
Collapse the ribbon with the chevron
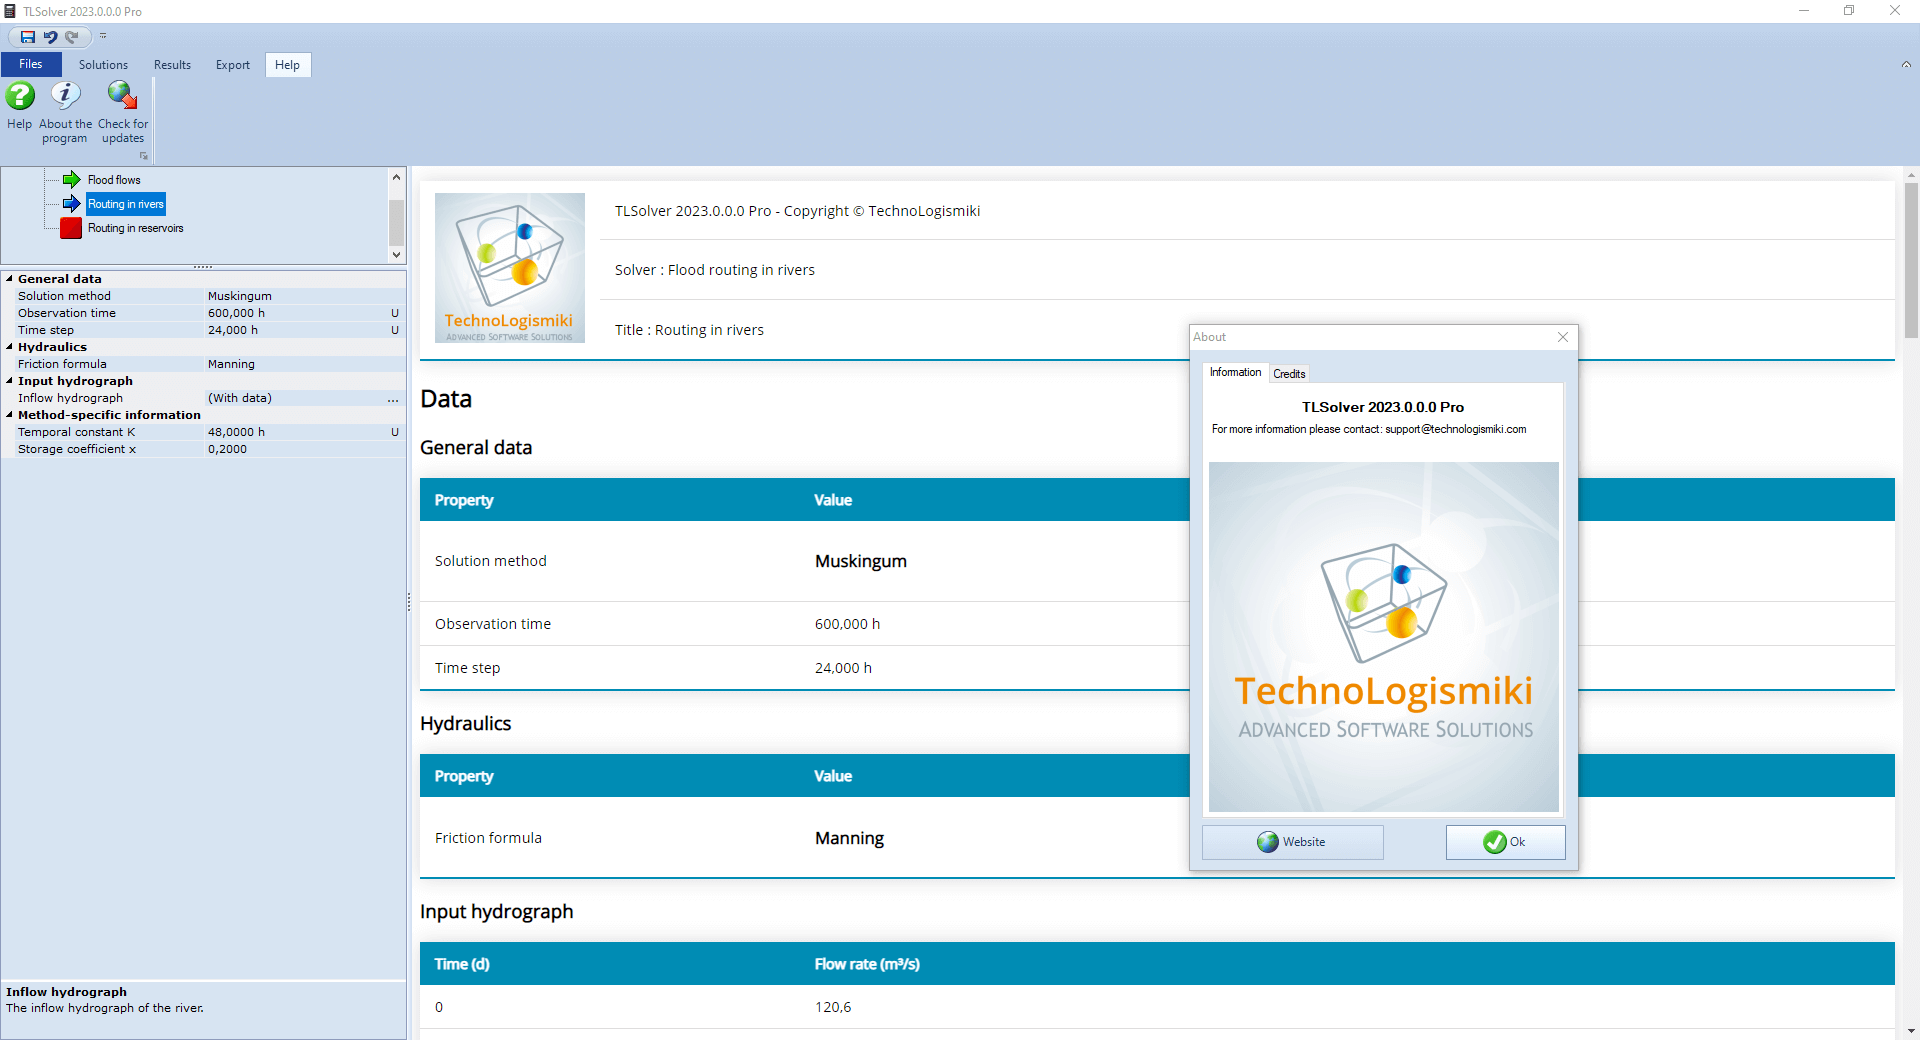[1905, 65]
